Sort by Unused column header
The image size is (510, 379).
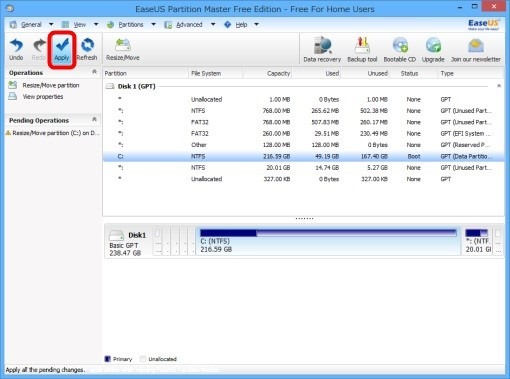pyautogui.click(x=365, y=73)
